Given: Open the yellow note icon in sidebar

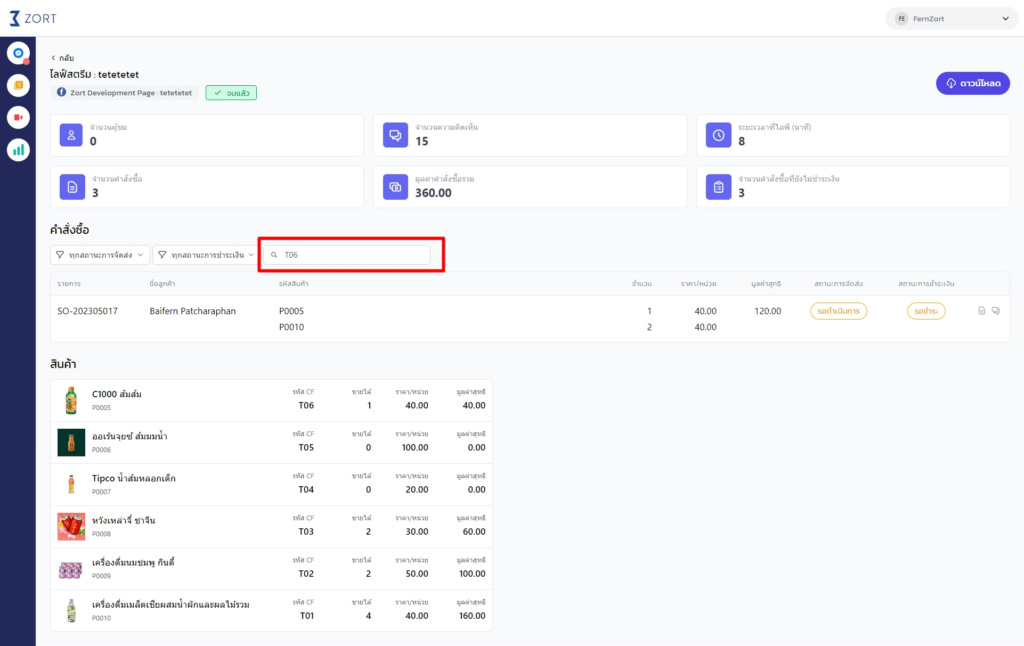Looking at the screenshot, I should tap(18, 85).
